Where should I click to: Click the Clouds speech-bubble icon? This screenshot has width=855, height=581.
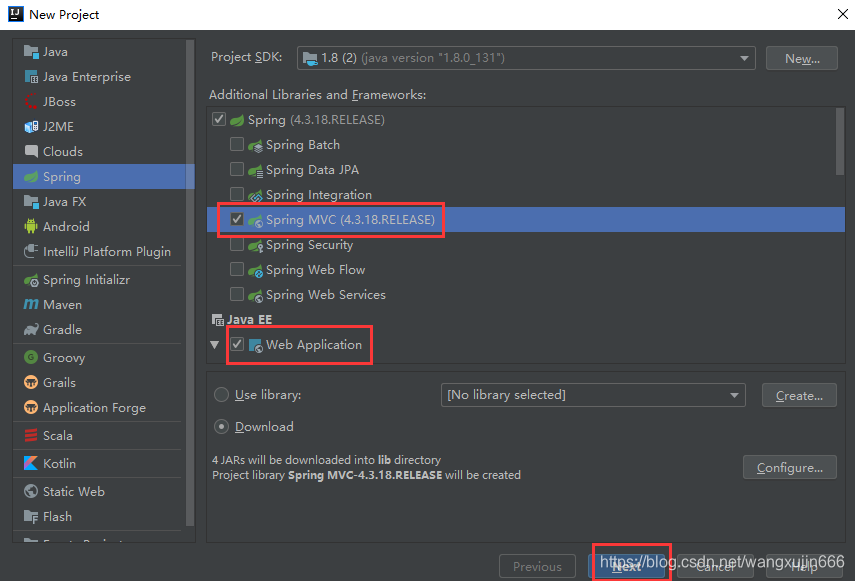31,151
